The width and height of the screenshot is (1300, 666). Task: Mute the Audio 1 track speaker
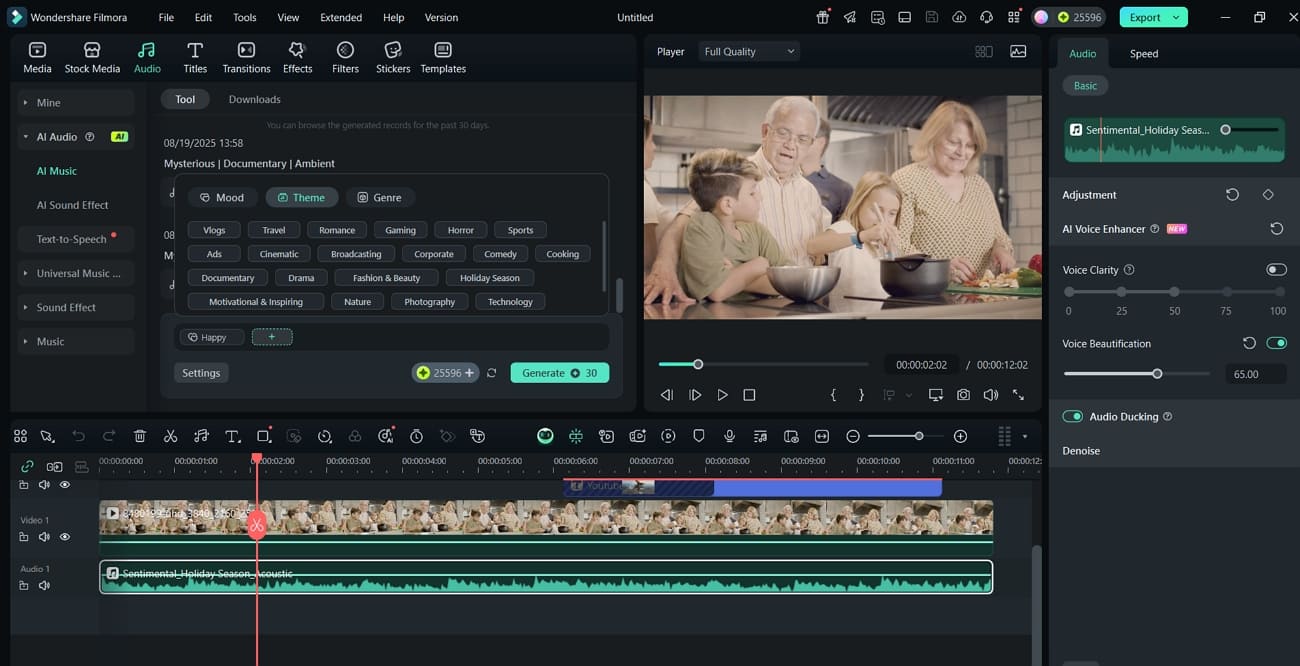[44, 585]
